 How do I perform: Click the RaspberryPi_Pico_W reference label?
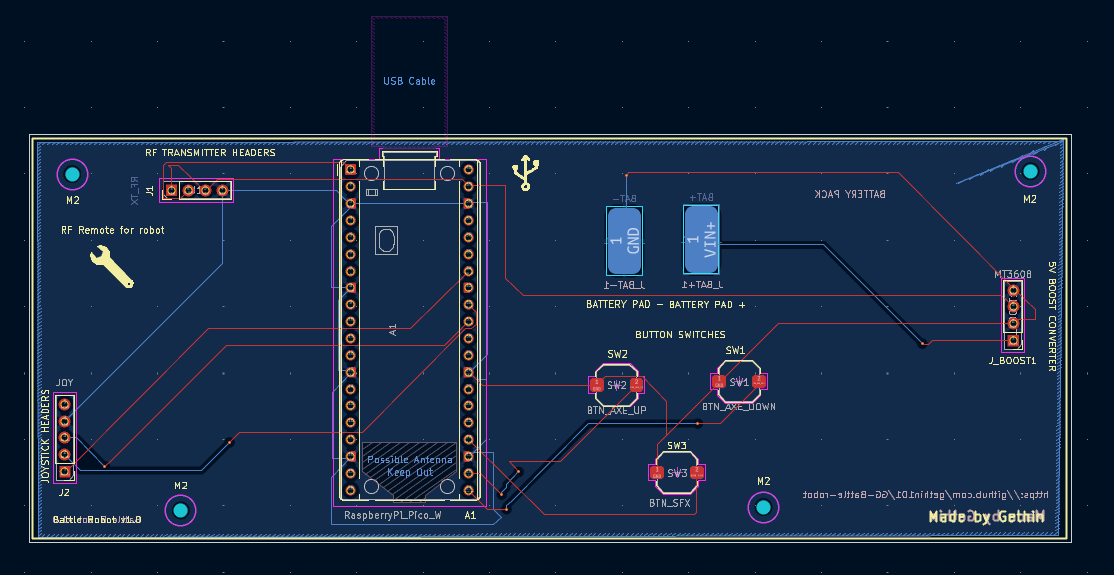[x=393, y=515]
